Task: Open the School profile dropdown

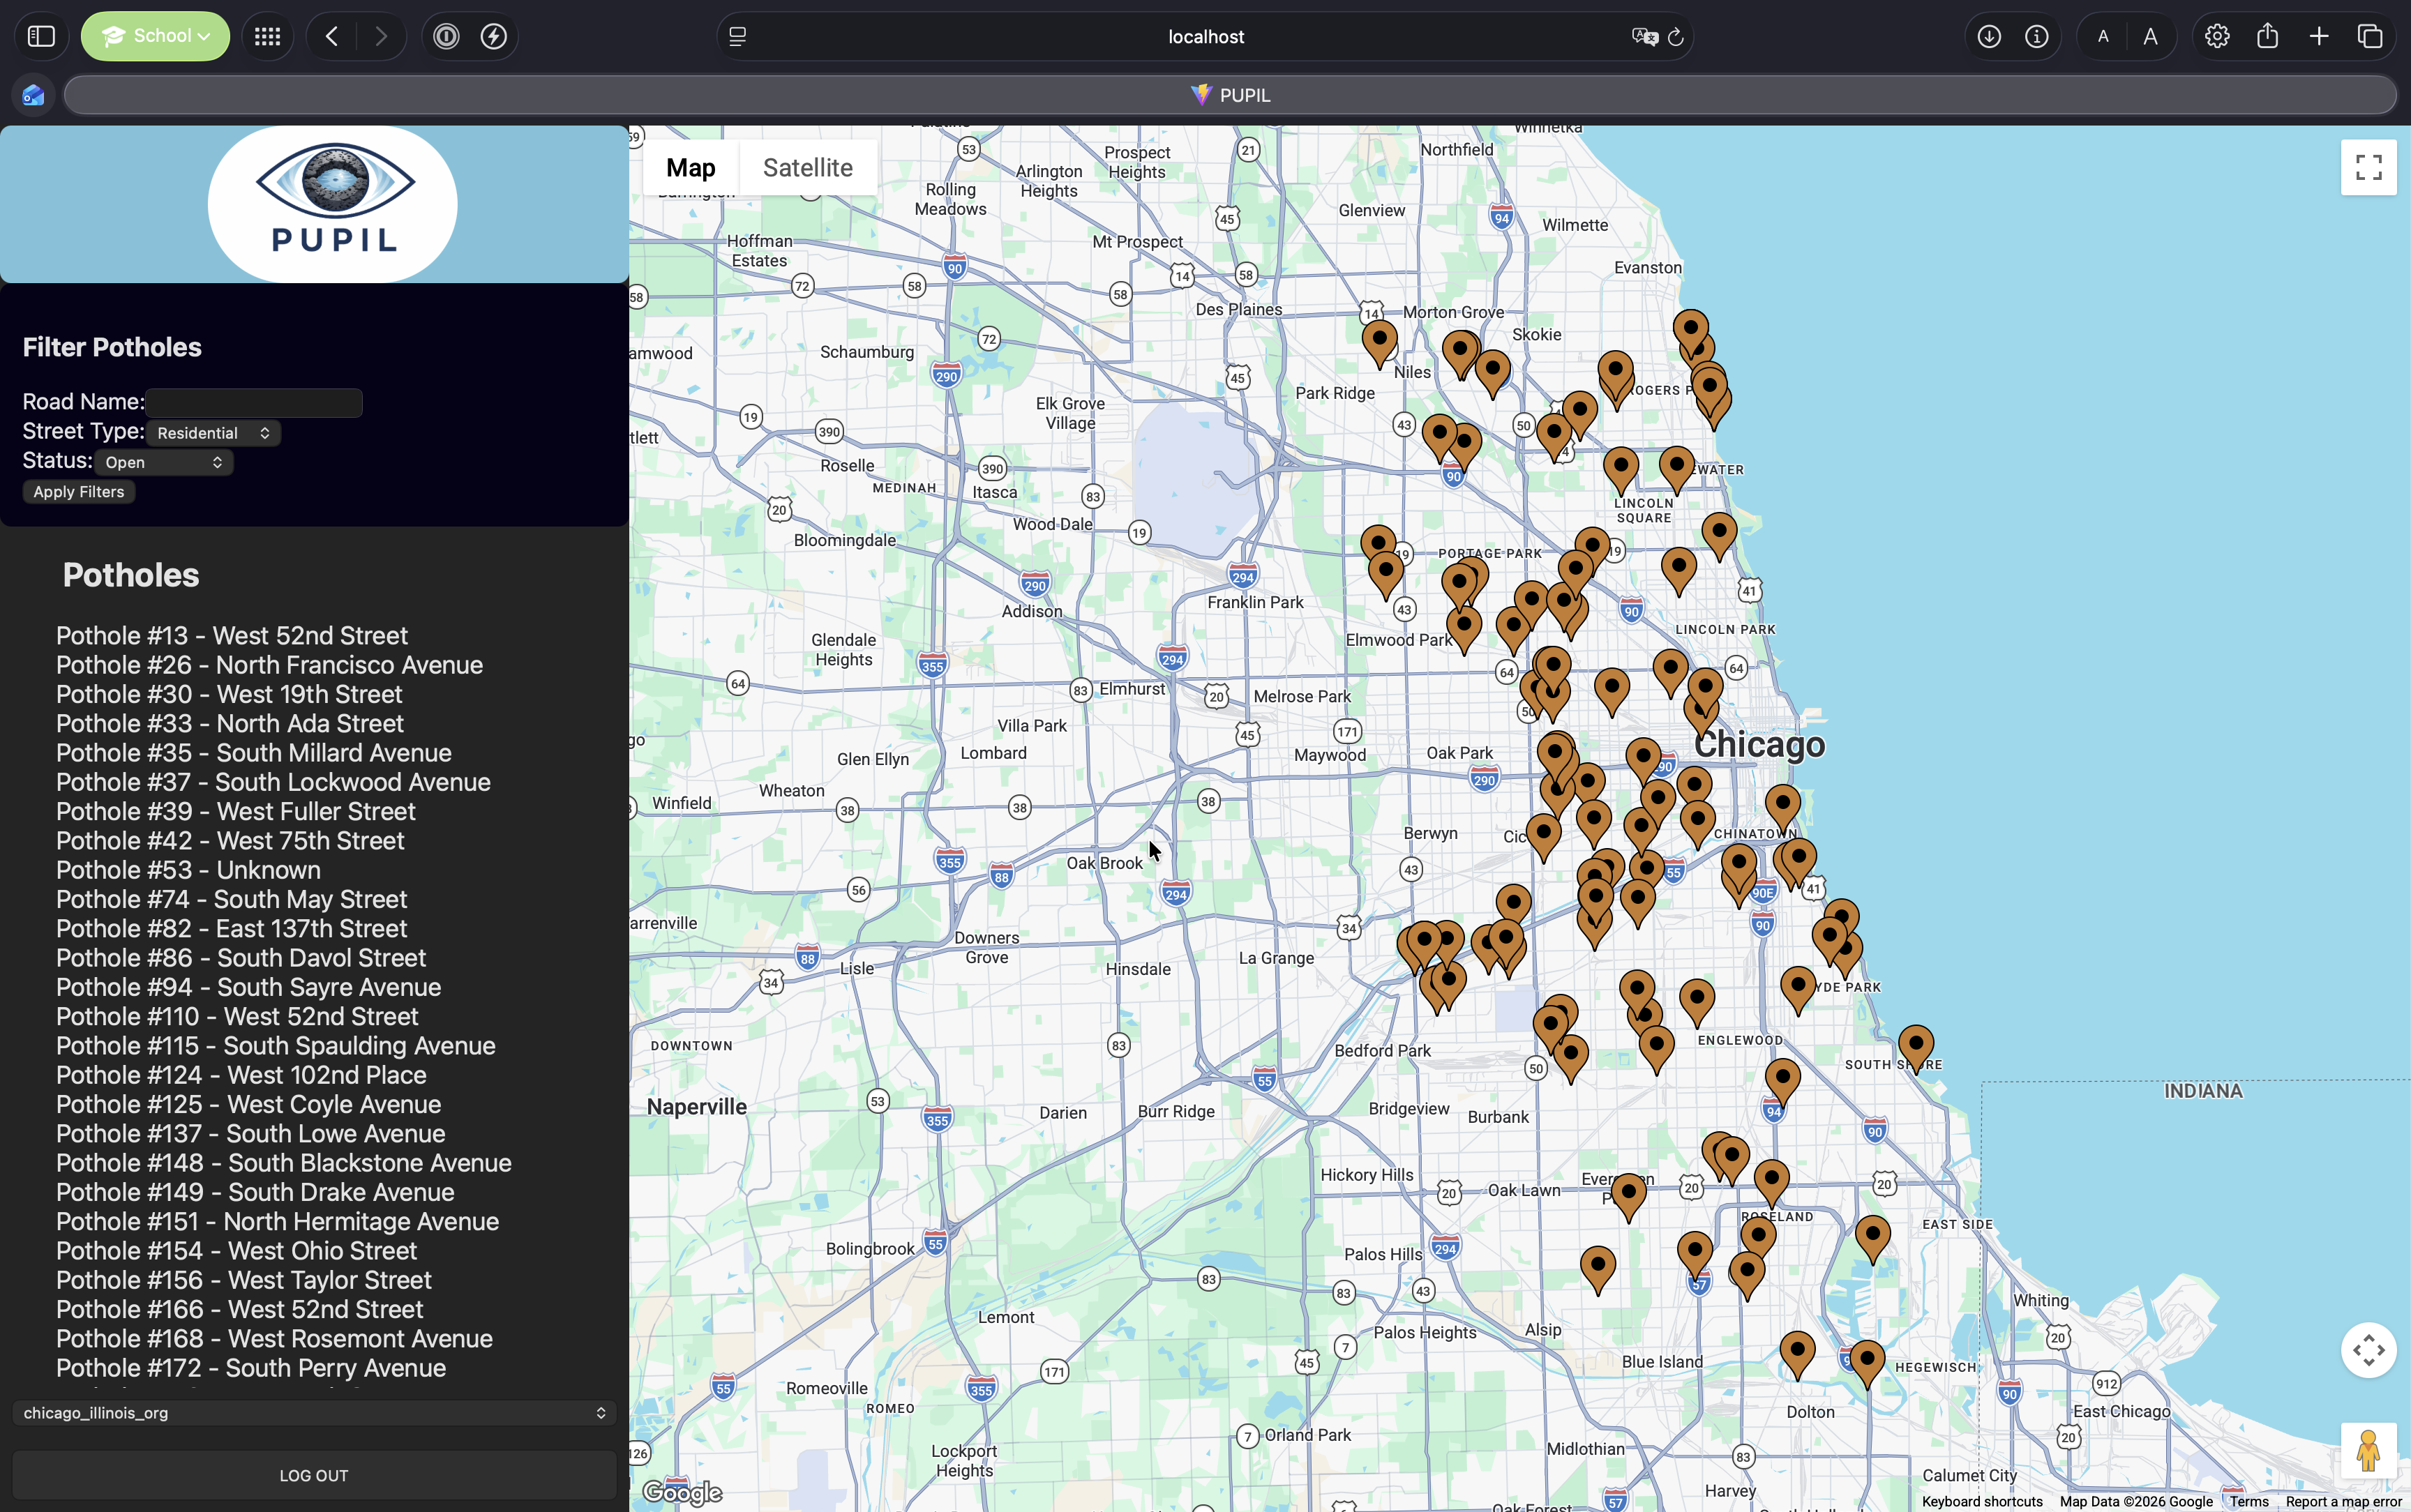Action: coord(155,37)
